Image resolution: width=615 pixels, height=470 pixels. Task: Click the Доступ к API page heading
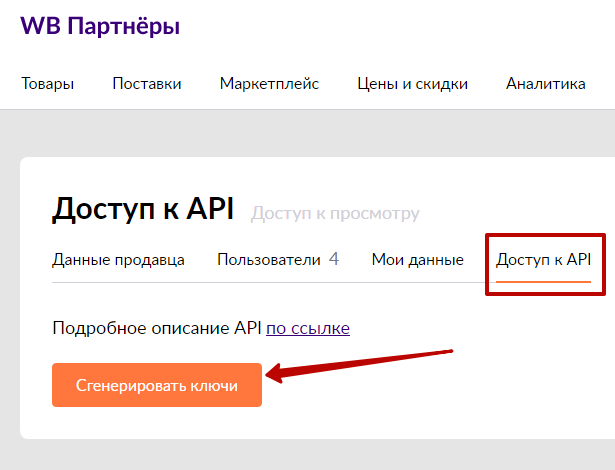click(x=143, y=209)
